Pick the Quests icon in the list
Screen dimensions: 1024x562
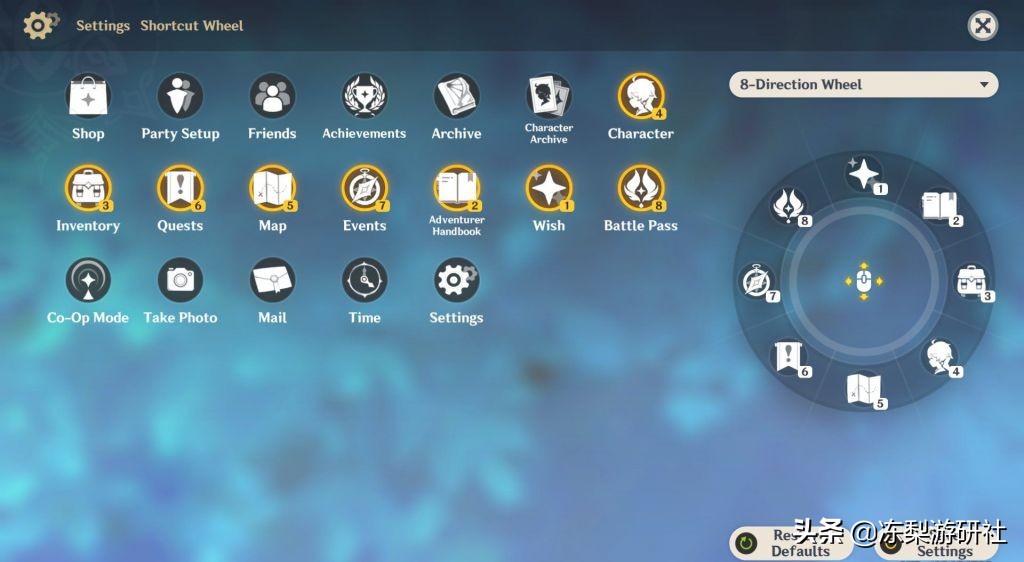tap(180, 189)
